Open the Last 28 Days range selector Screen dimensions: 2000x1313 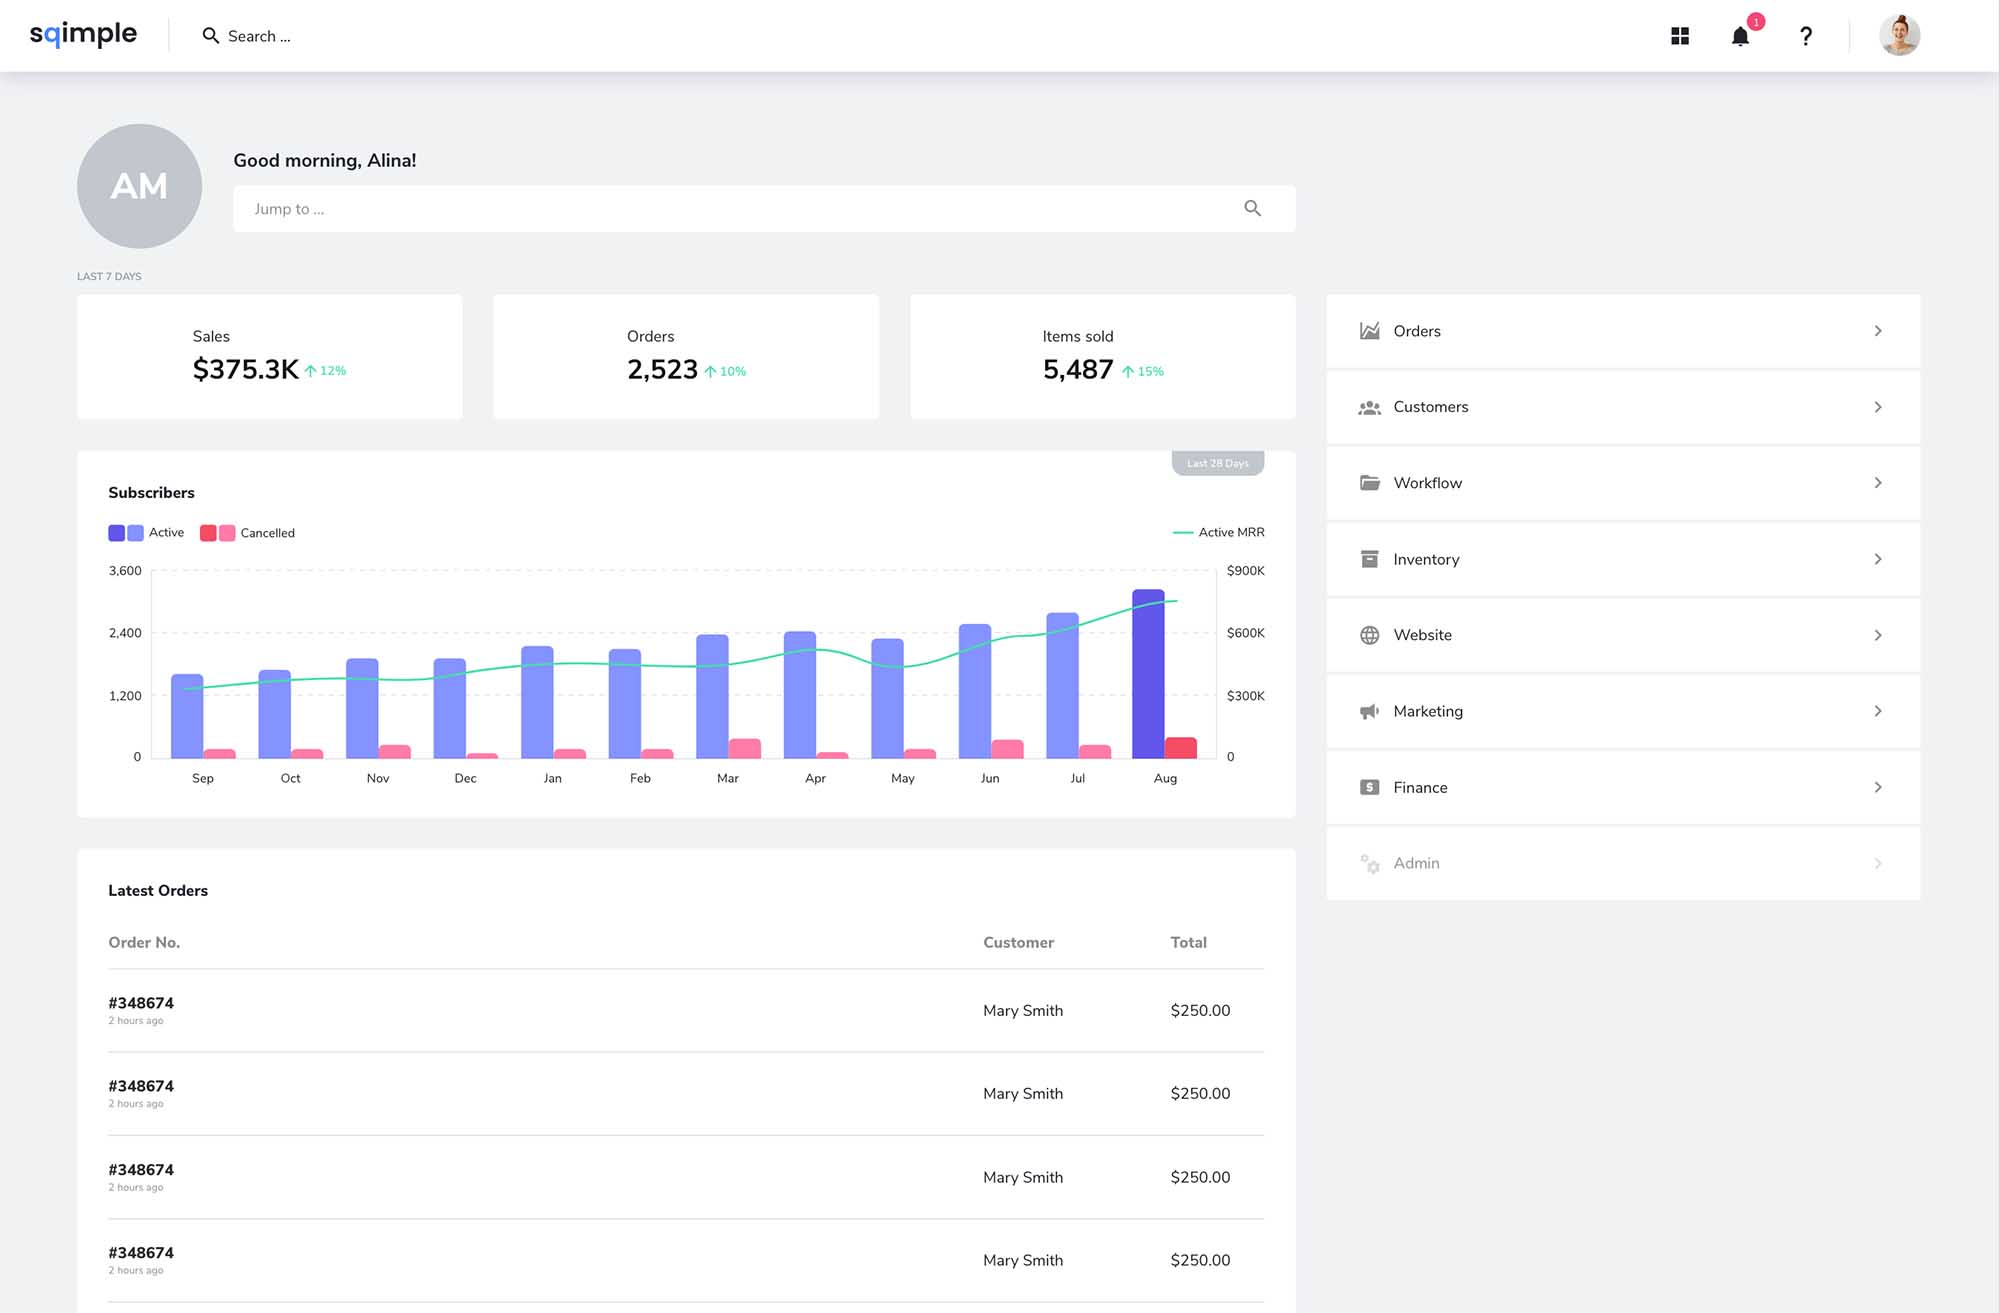click(1217, 463)
